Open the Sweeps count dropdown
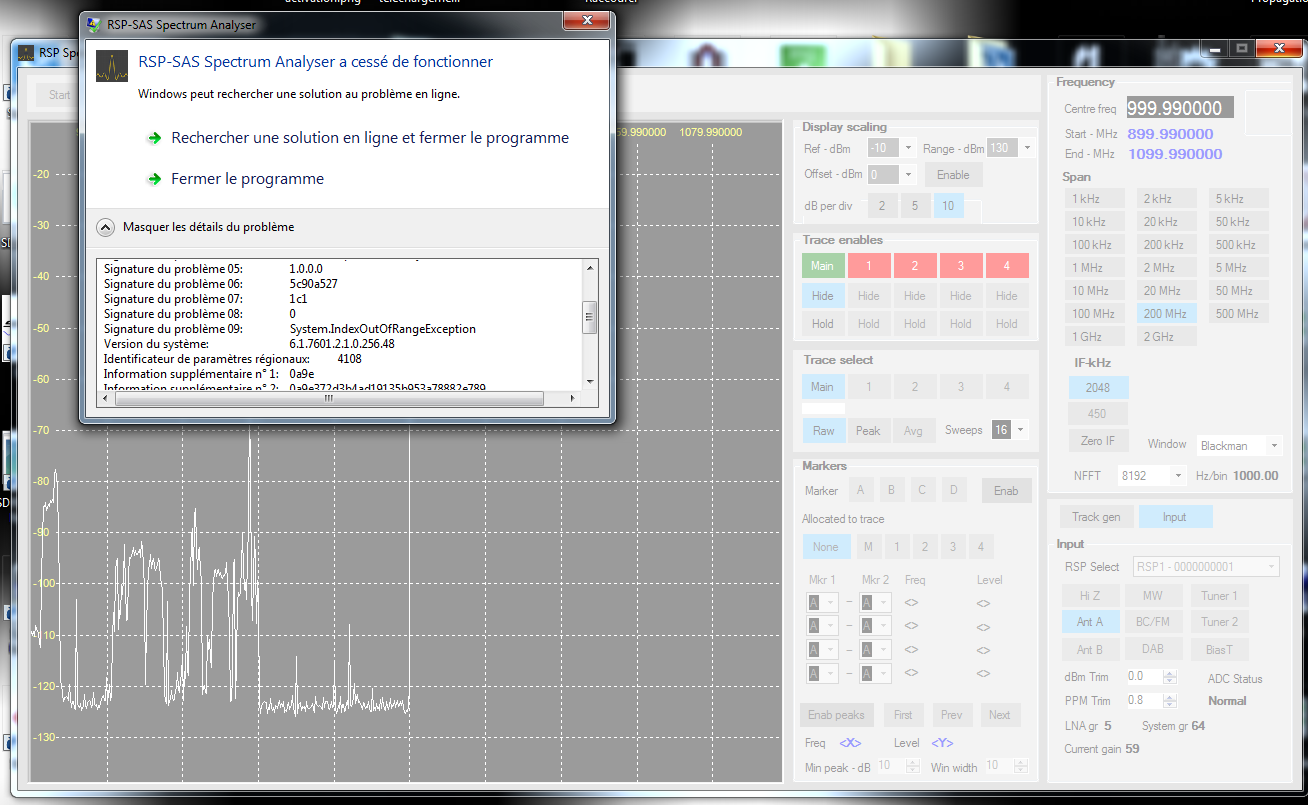1308x805 pixels. point(1020,430)
